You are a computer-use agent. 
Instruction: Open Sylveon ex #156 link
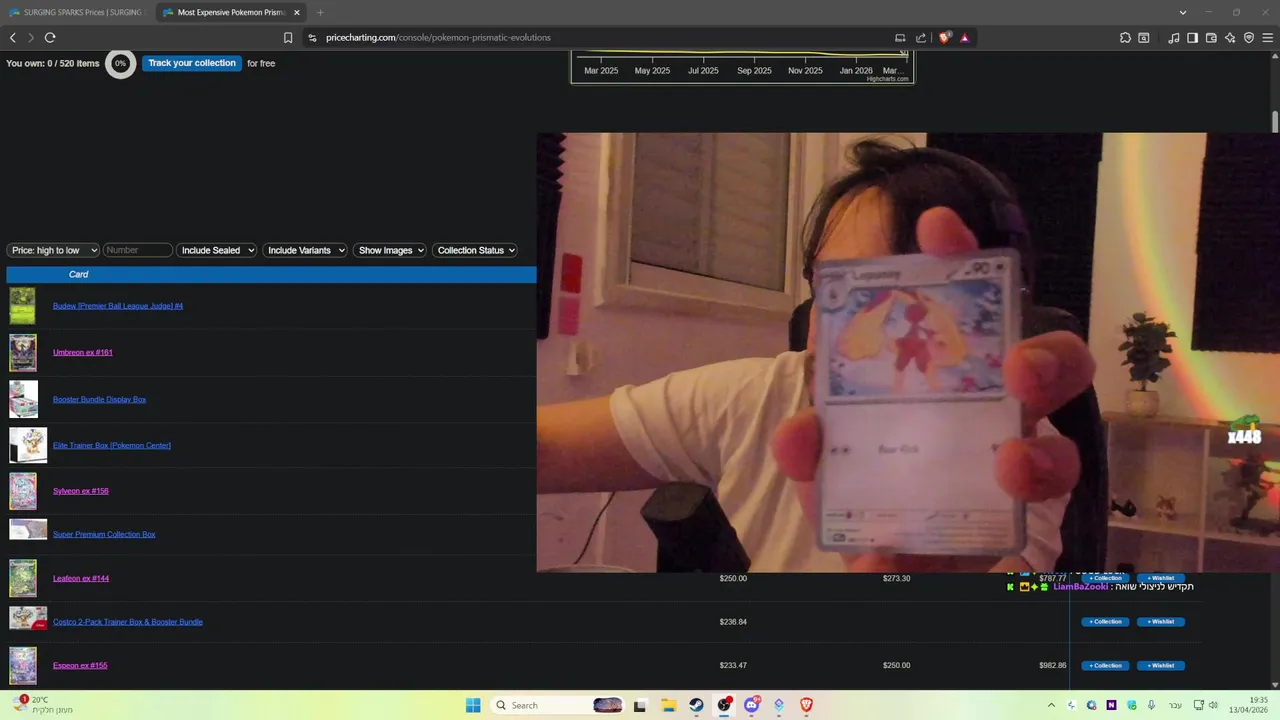tap(81, 491)
